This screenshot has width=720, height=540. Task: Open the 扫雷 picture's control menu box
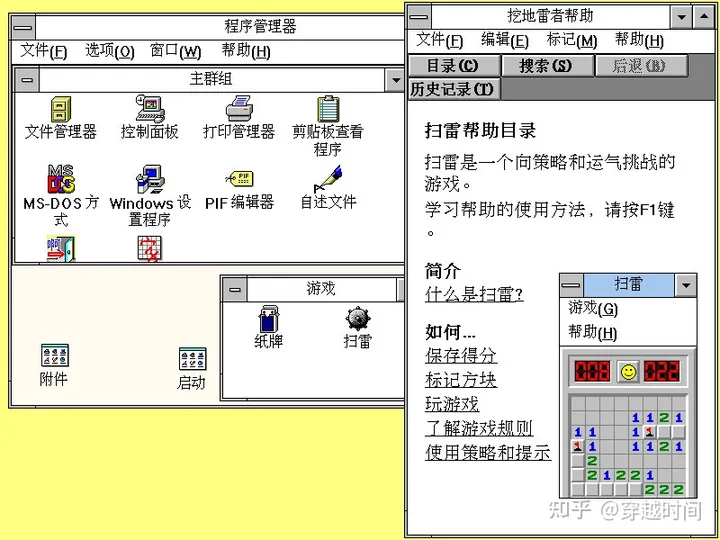coord(572,285)
